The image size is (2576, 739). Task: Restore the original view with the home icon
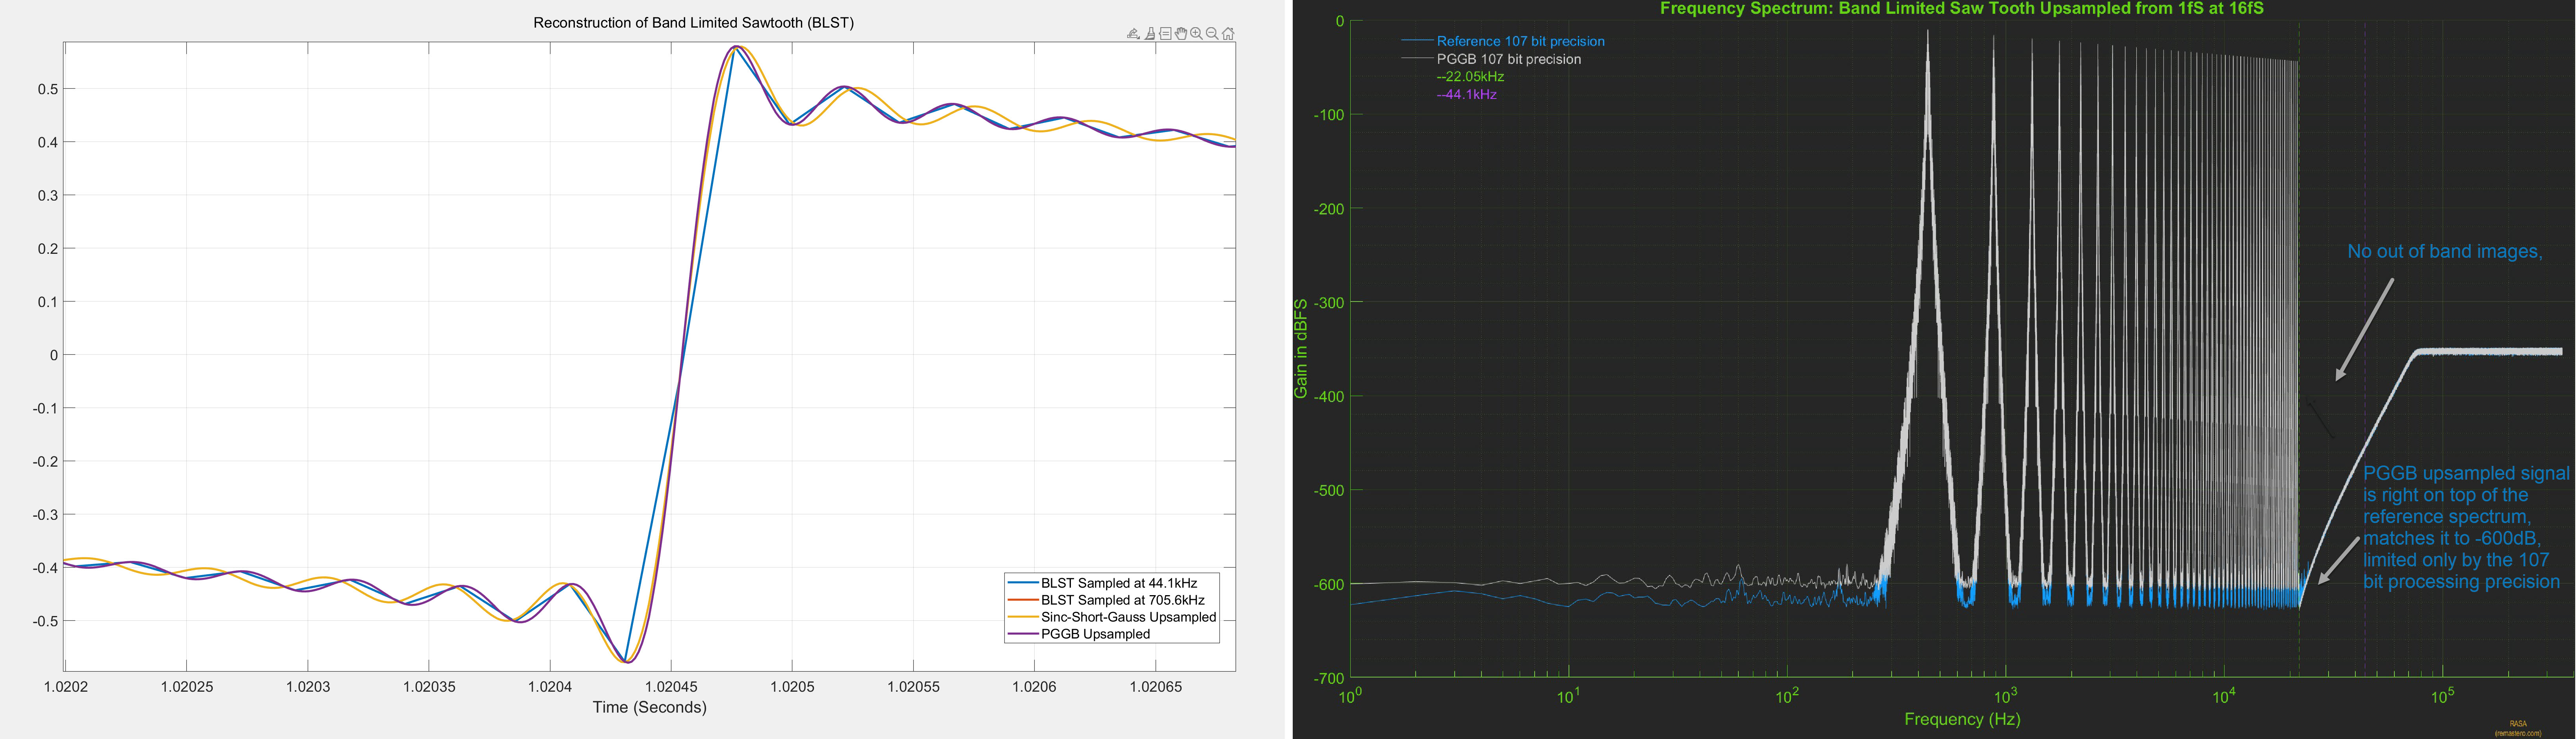(x=1228, y=34)
